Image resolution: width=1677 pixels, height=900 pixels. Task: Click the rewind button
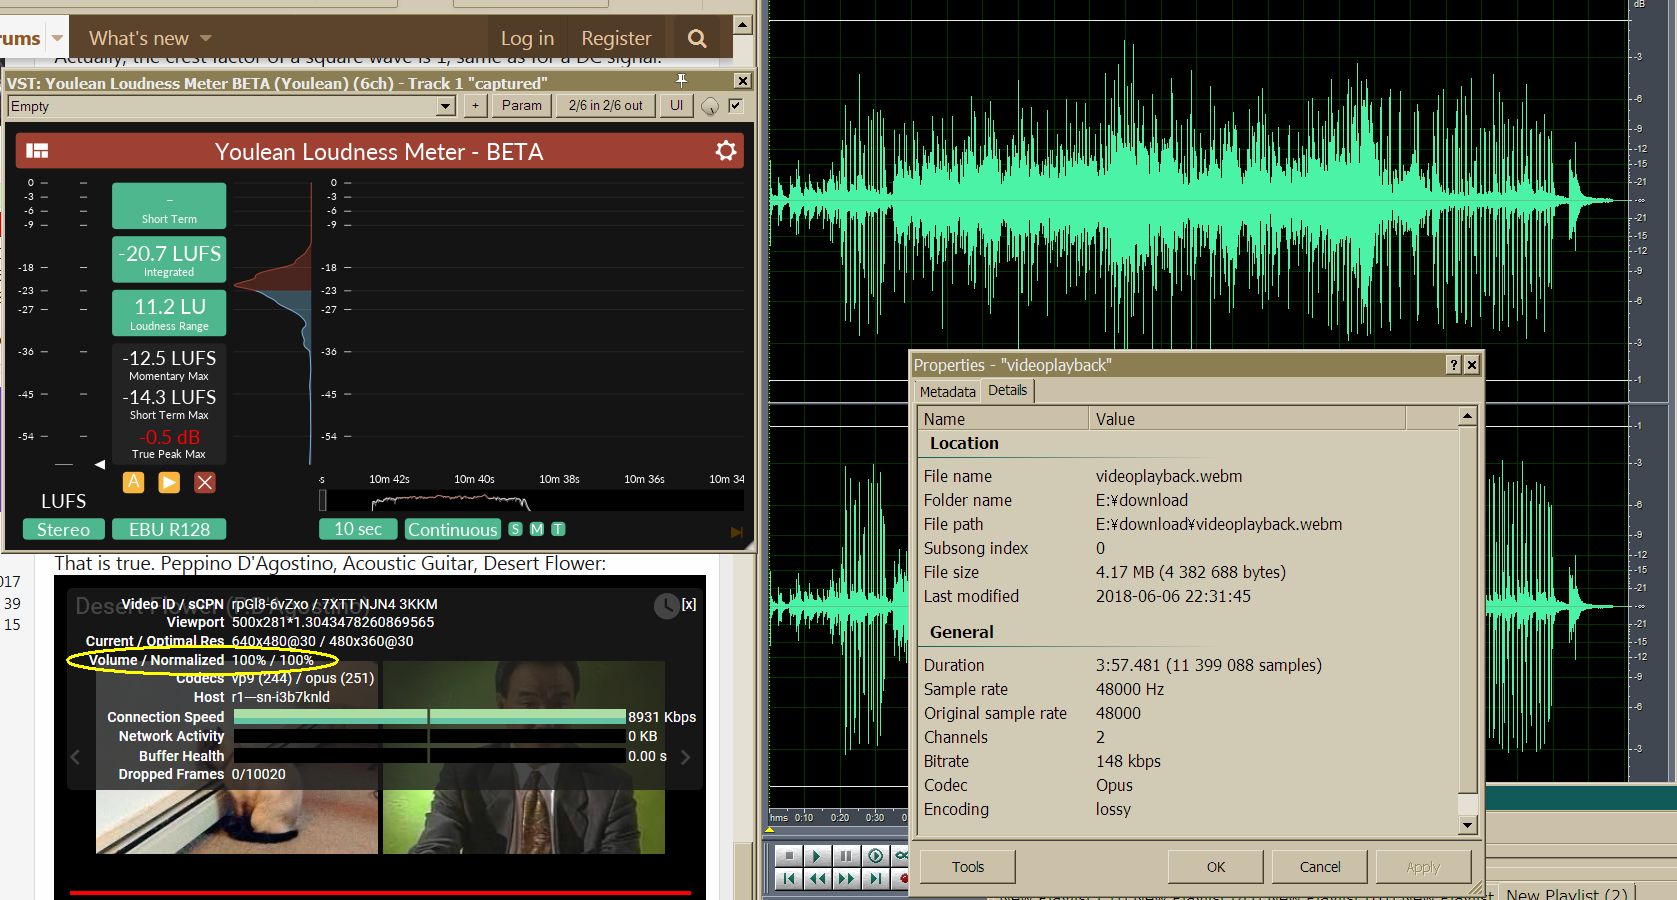pos(817,878)
